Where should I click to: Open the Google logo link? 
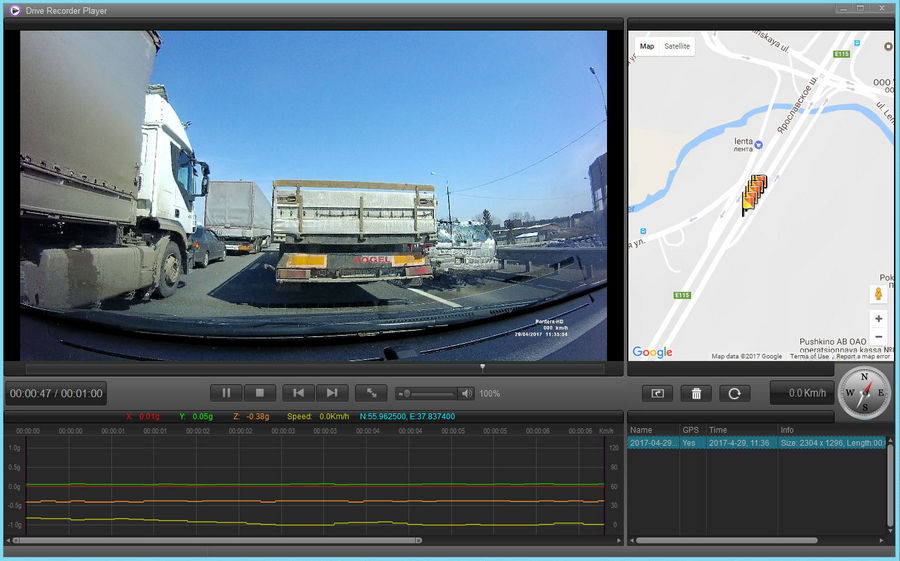652,352
